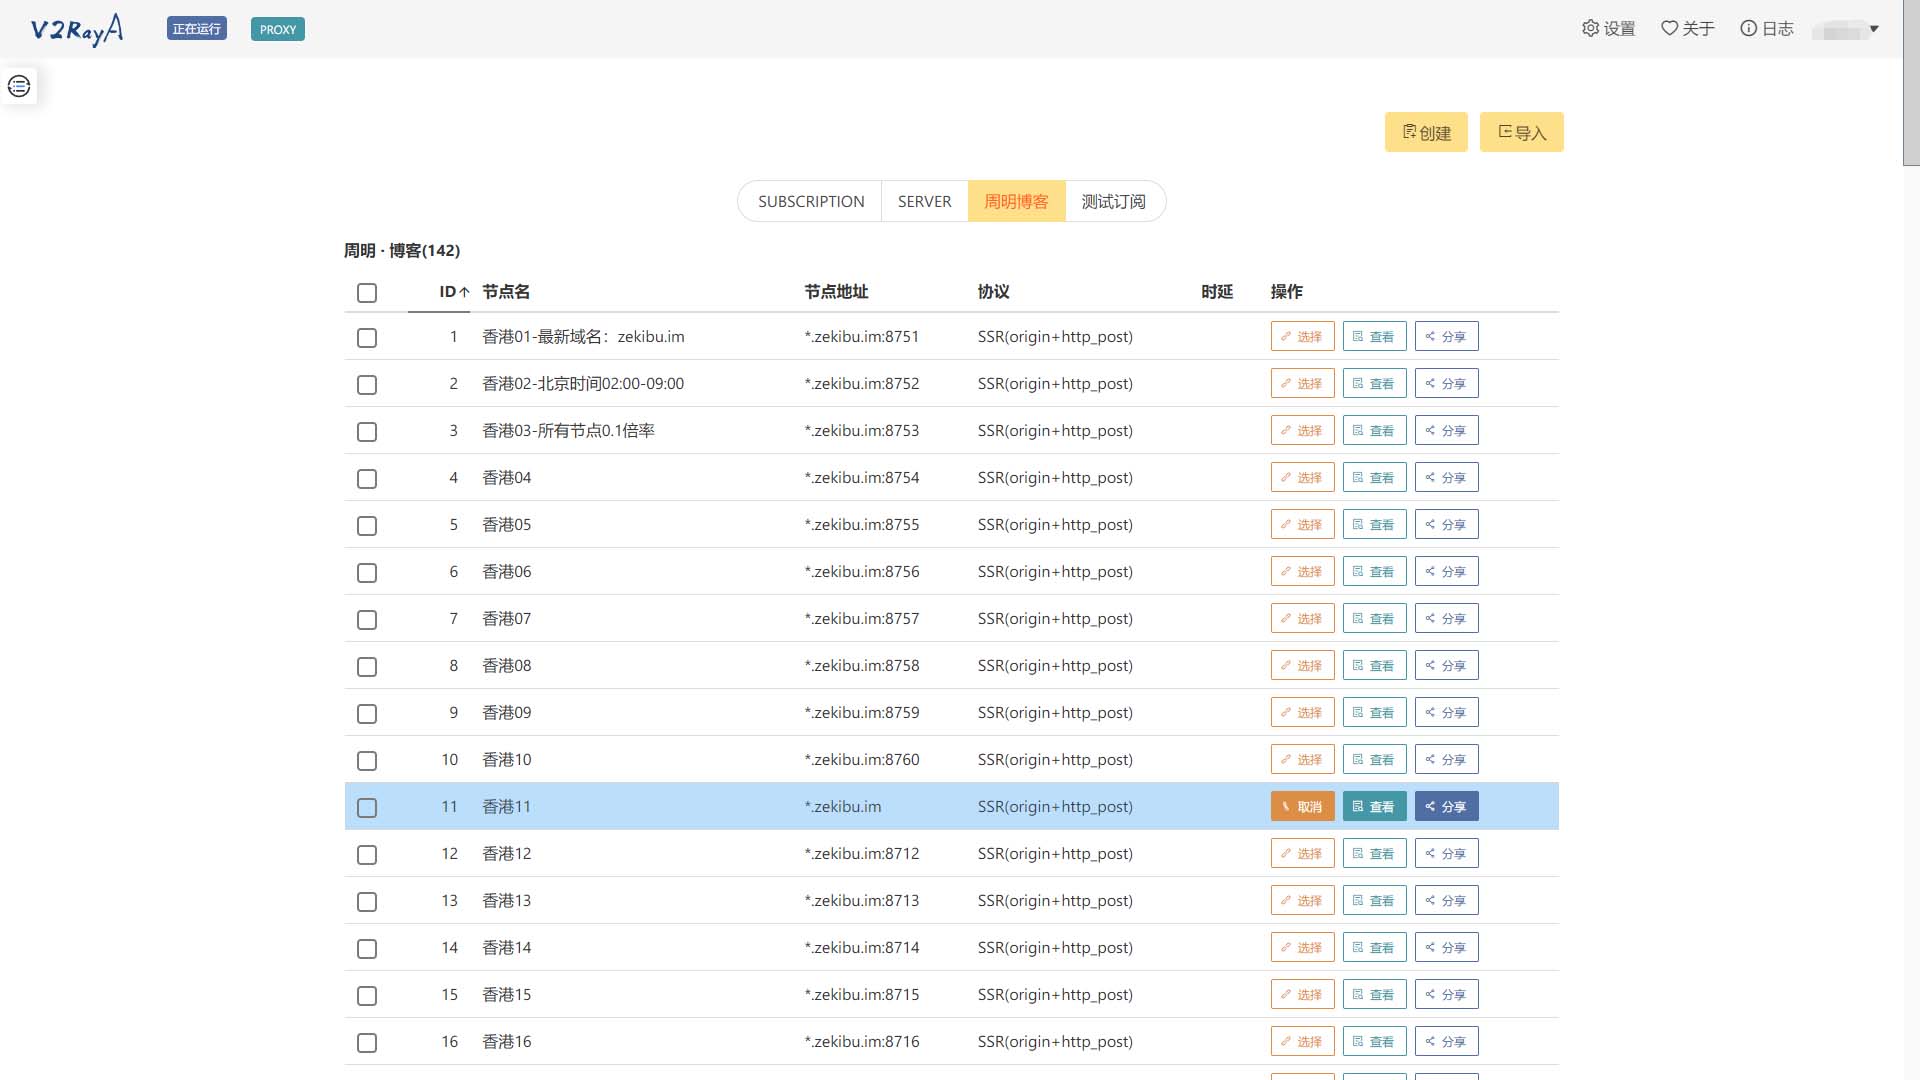This screenshot has width=1920, height=1080.
Task: Click the 周明 · 博客(142) heading
Action: click(402, 250)
